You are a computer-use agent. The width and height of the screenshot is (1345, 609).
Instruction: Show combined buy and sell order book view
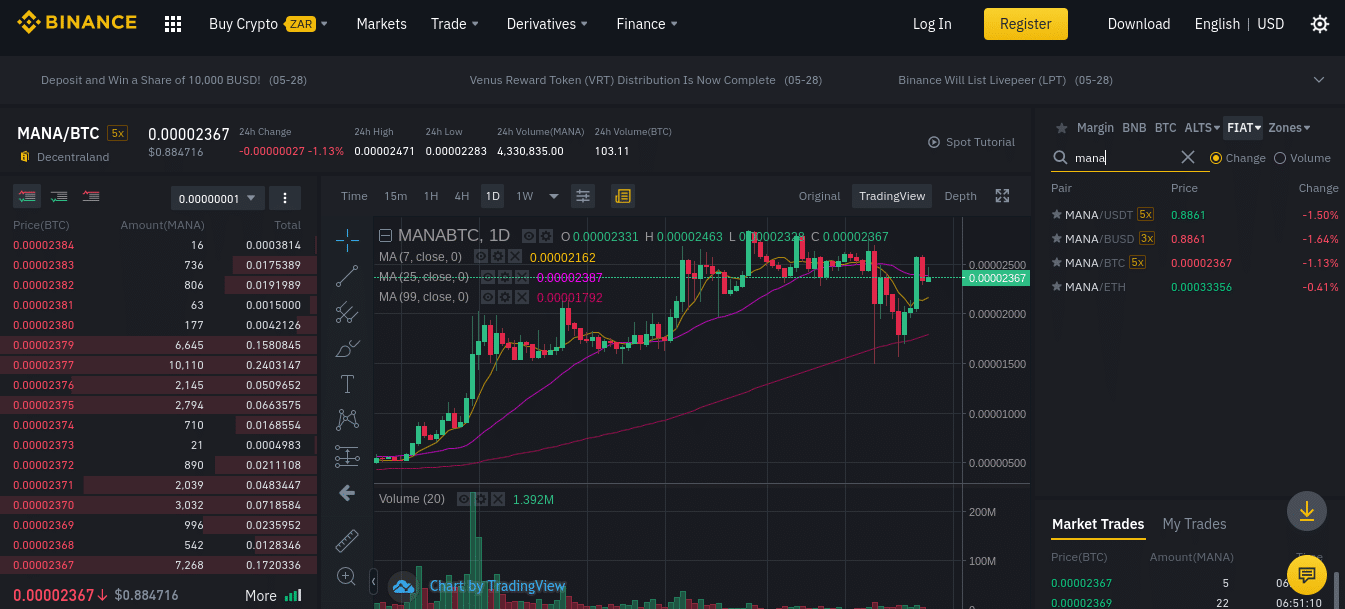coord(27,197)
